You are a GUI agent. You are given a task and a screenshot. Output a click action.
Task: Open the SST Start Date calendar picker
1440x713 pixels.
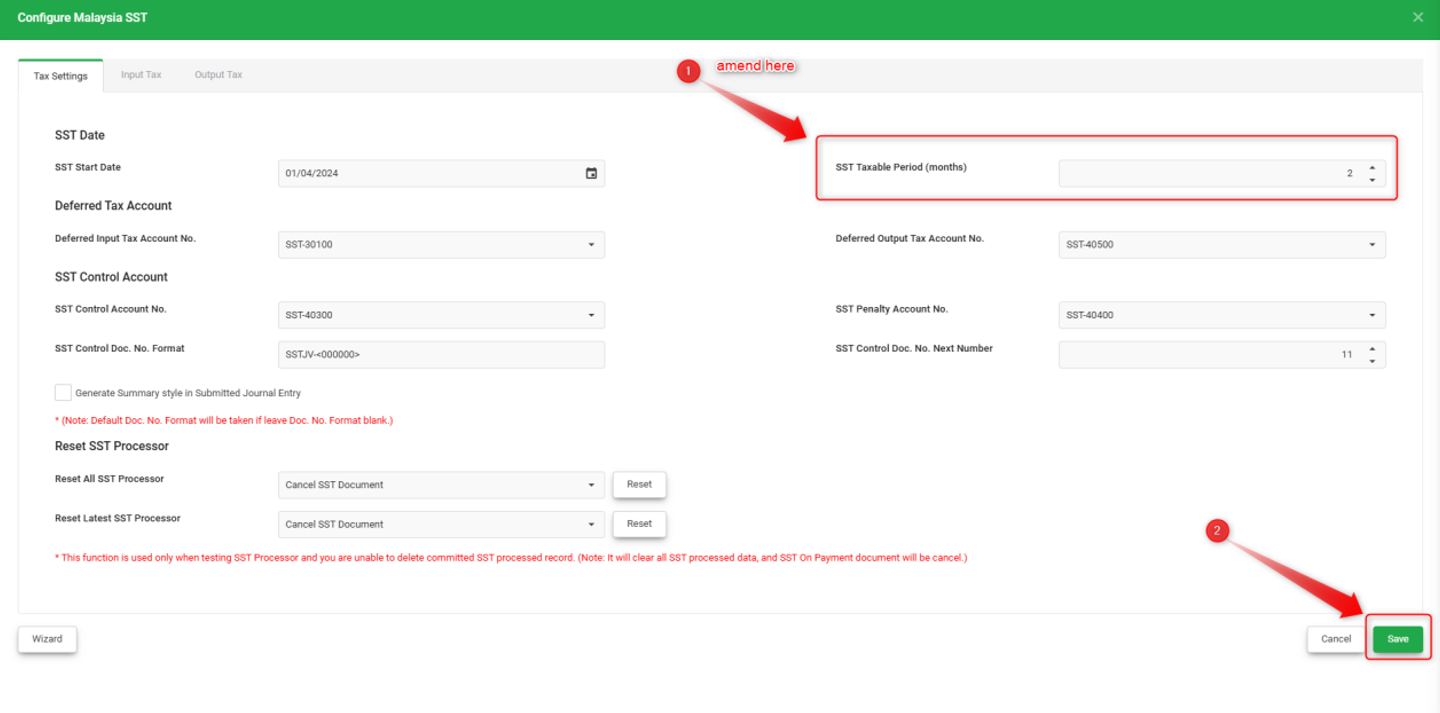(591, 173)
